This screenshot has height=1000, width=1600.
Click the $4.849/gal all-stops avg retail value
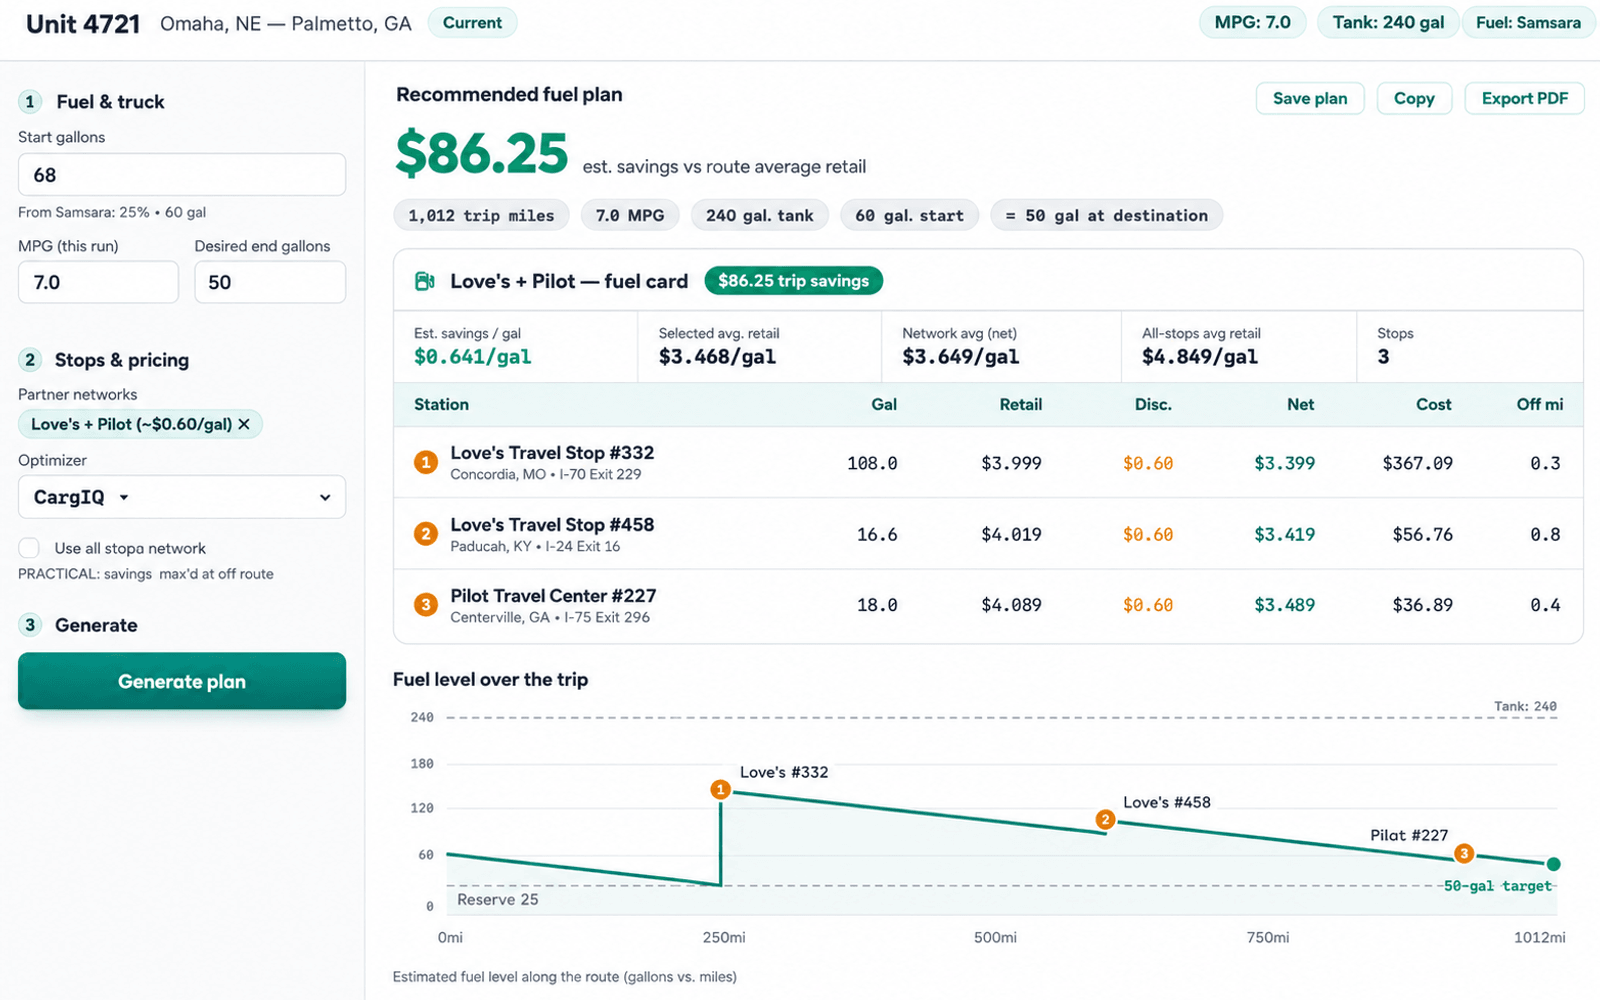(1200, 357)
